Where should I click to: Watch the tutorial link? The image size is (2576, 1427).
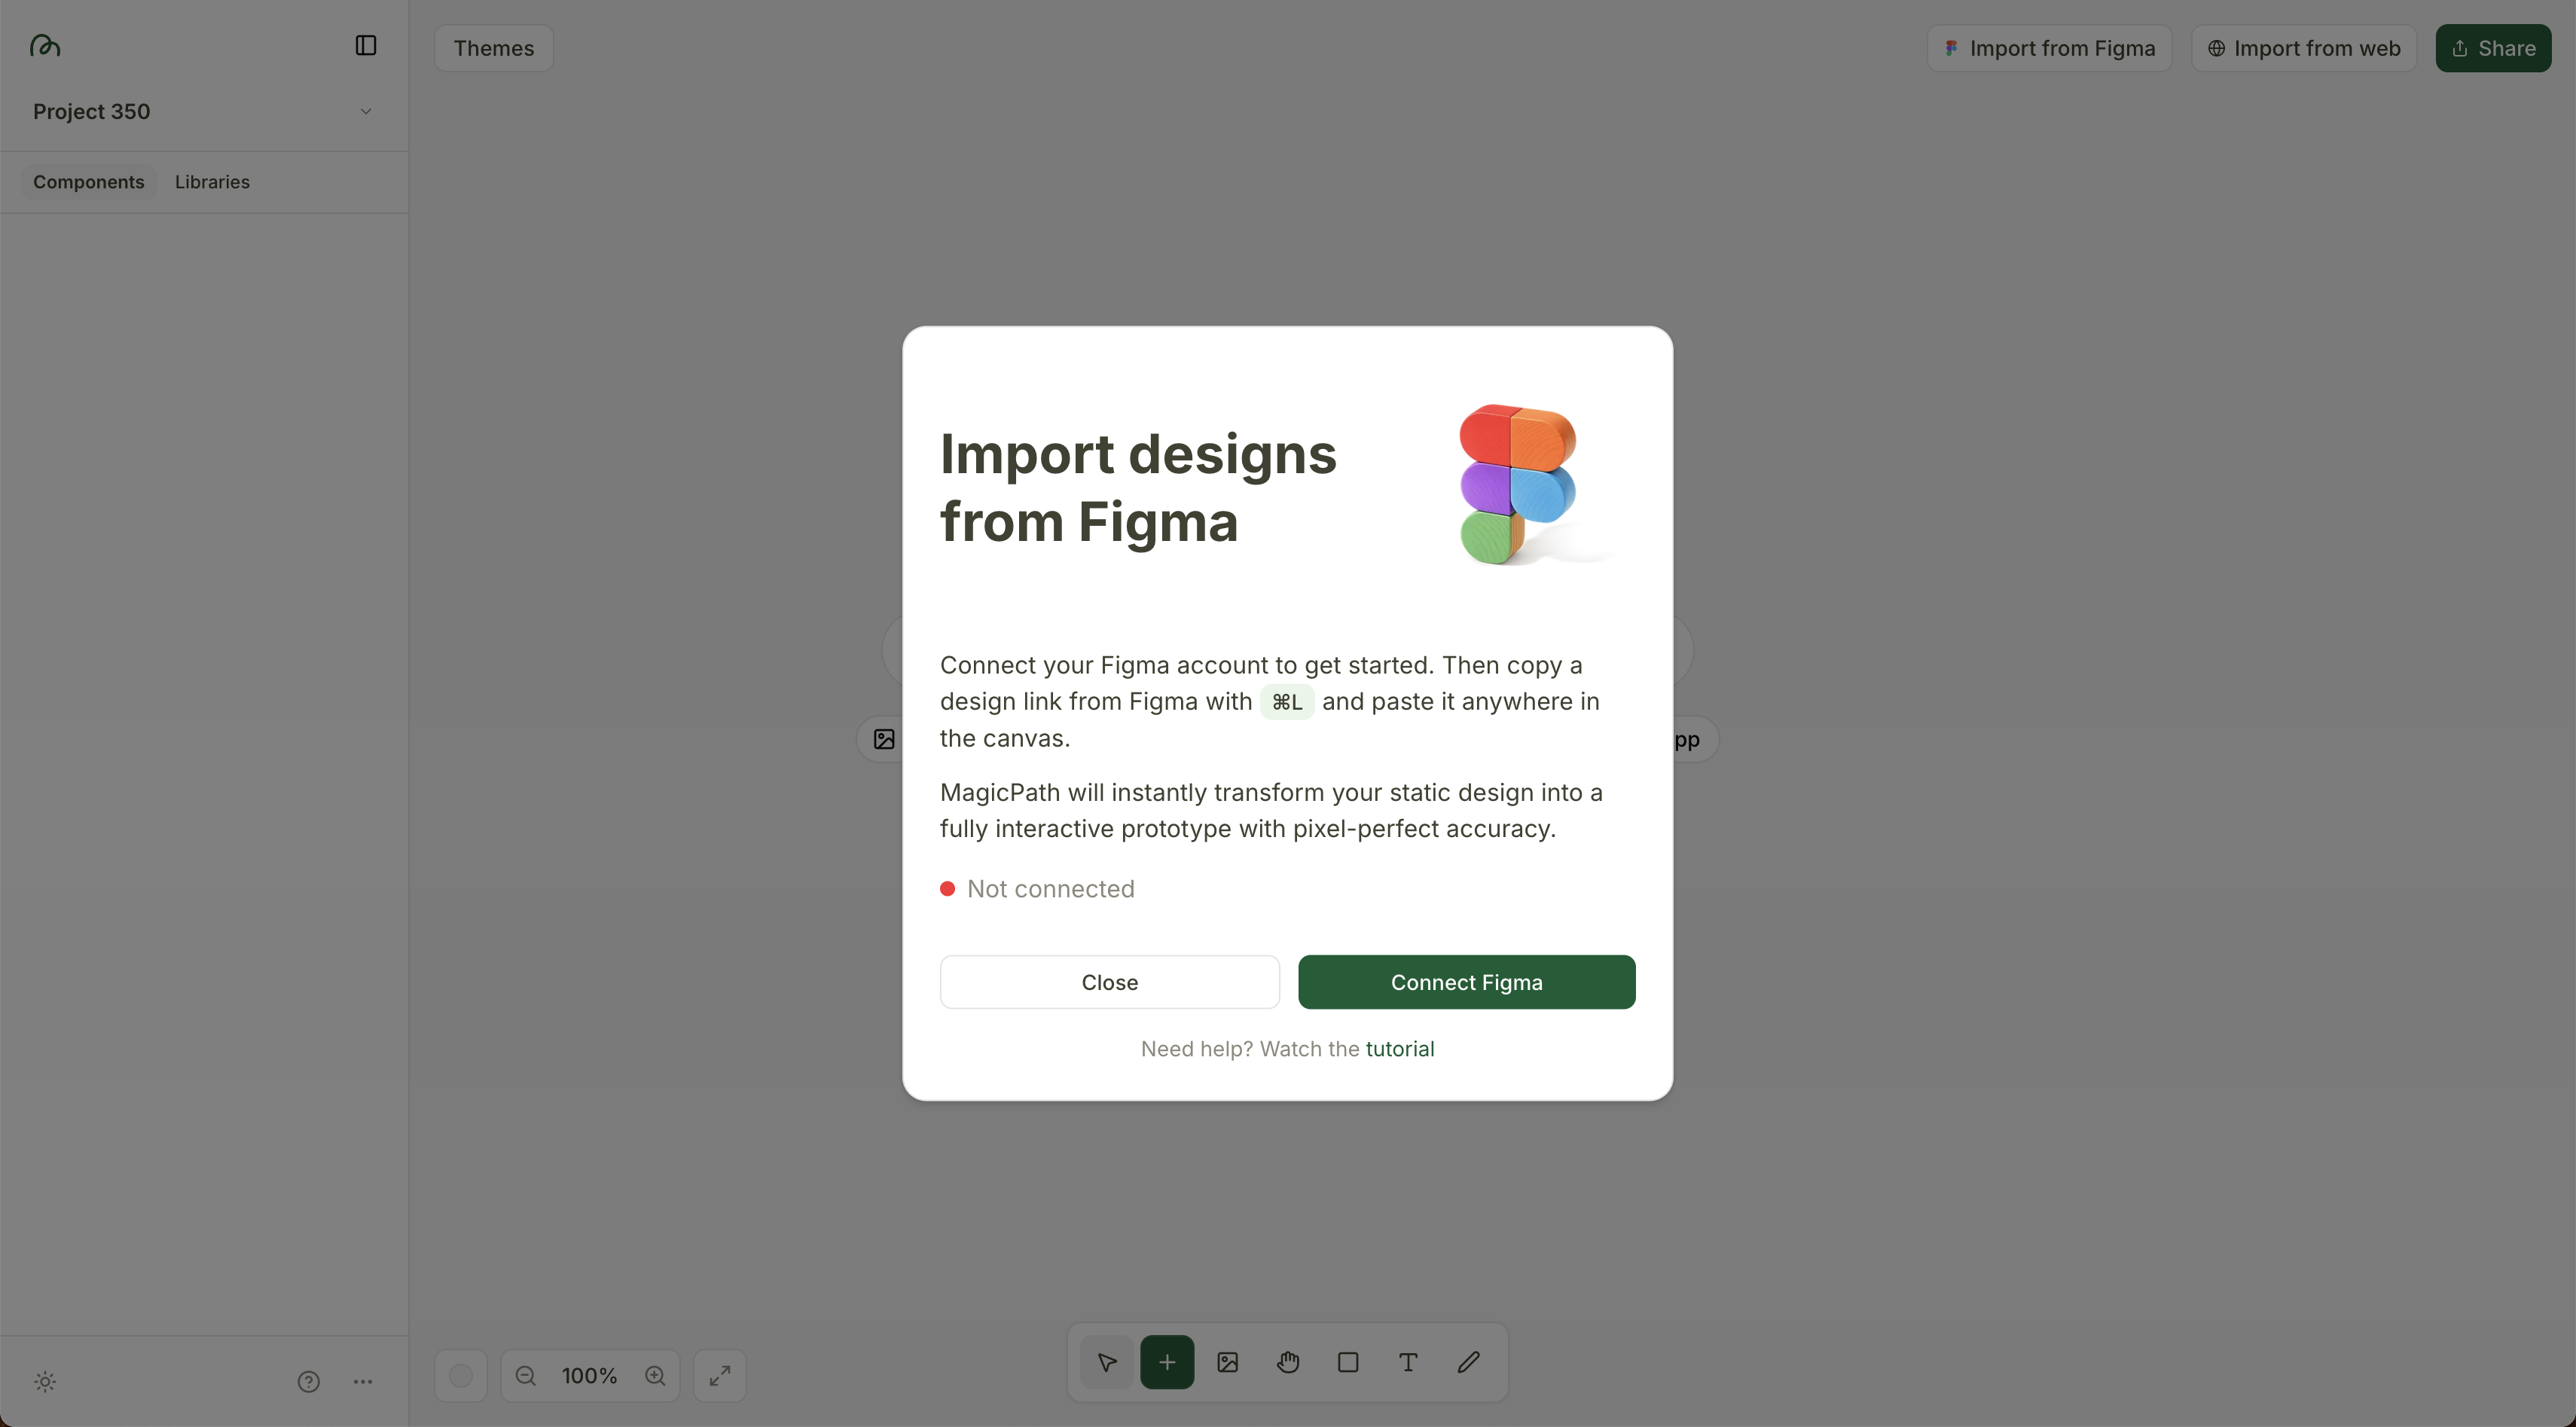coord(1400,1048)
